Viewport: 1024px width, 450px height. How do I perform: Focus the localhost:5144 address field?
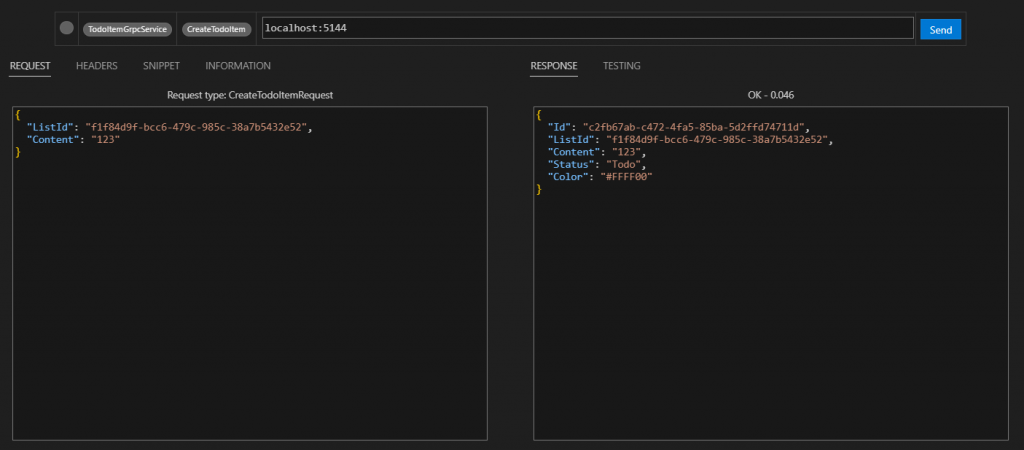tap(587, 29)
